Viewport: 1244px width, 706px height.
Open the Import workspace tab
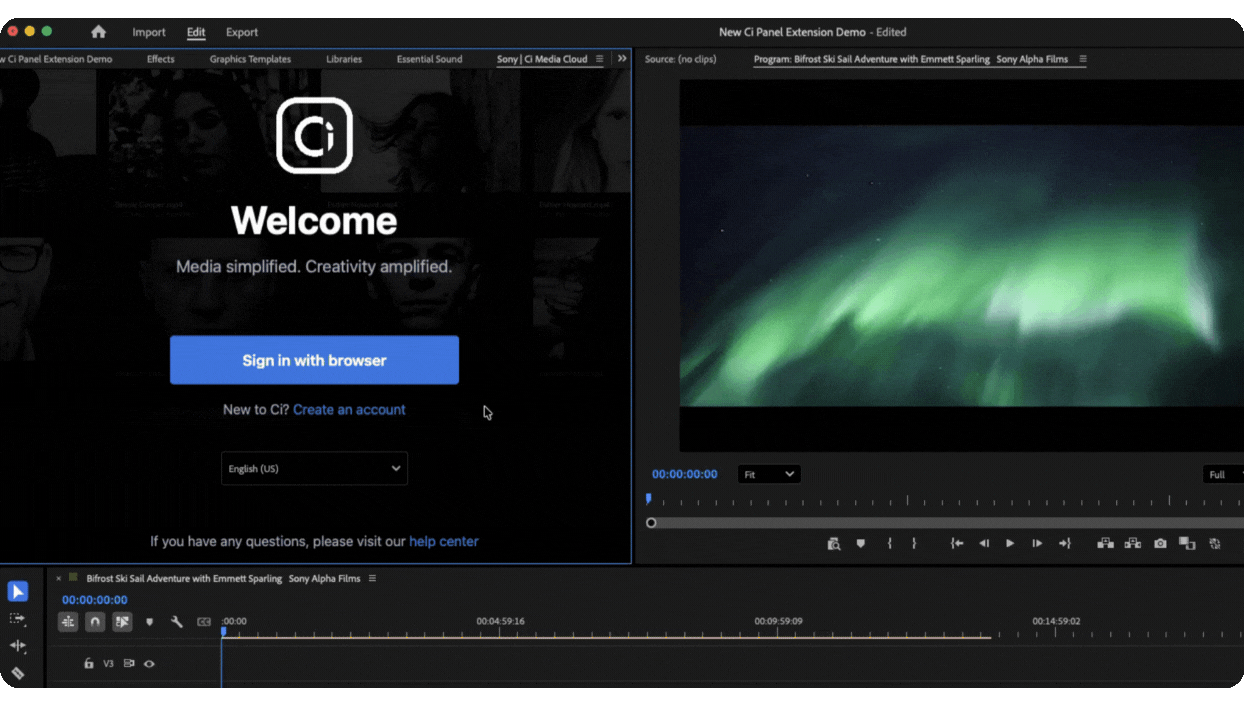pyautogui.click(x=149, y=32)
